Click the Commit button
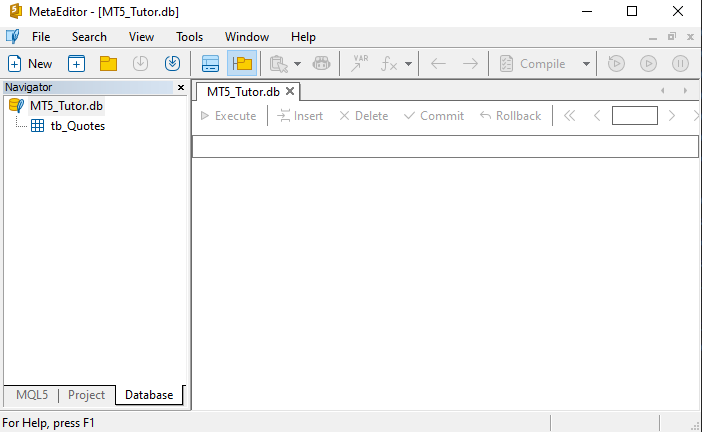 (x=433, y=116)
